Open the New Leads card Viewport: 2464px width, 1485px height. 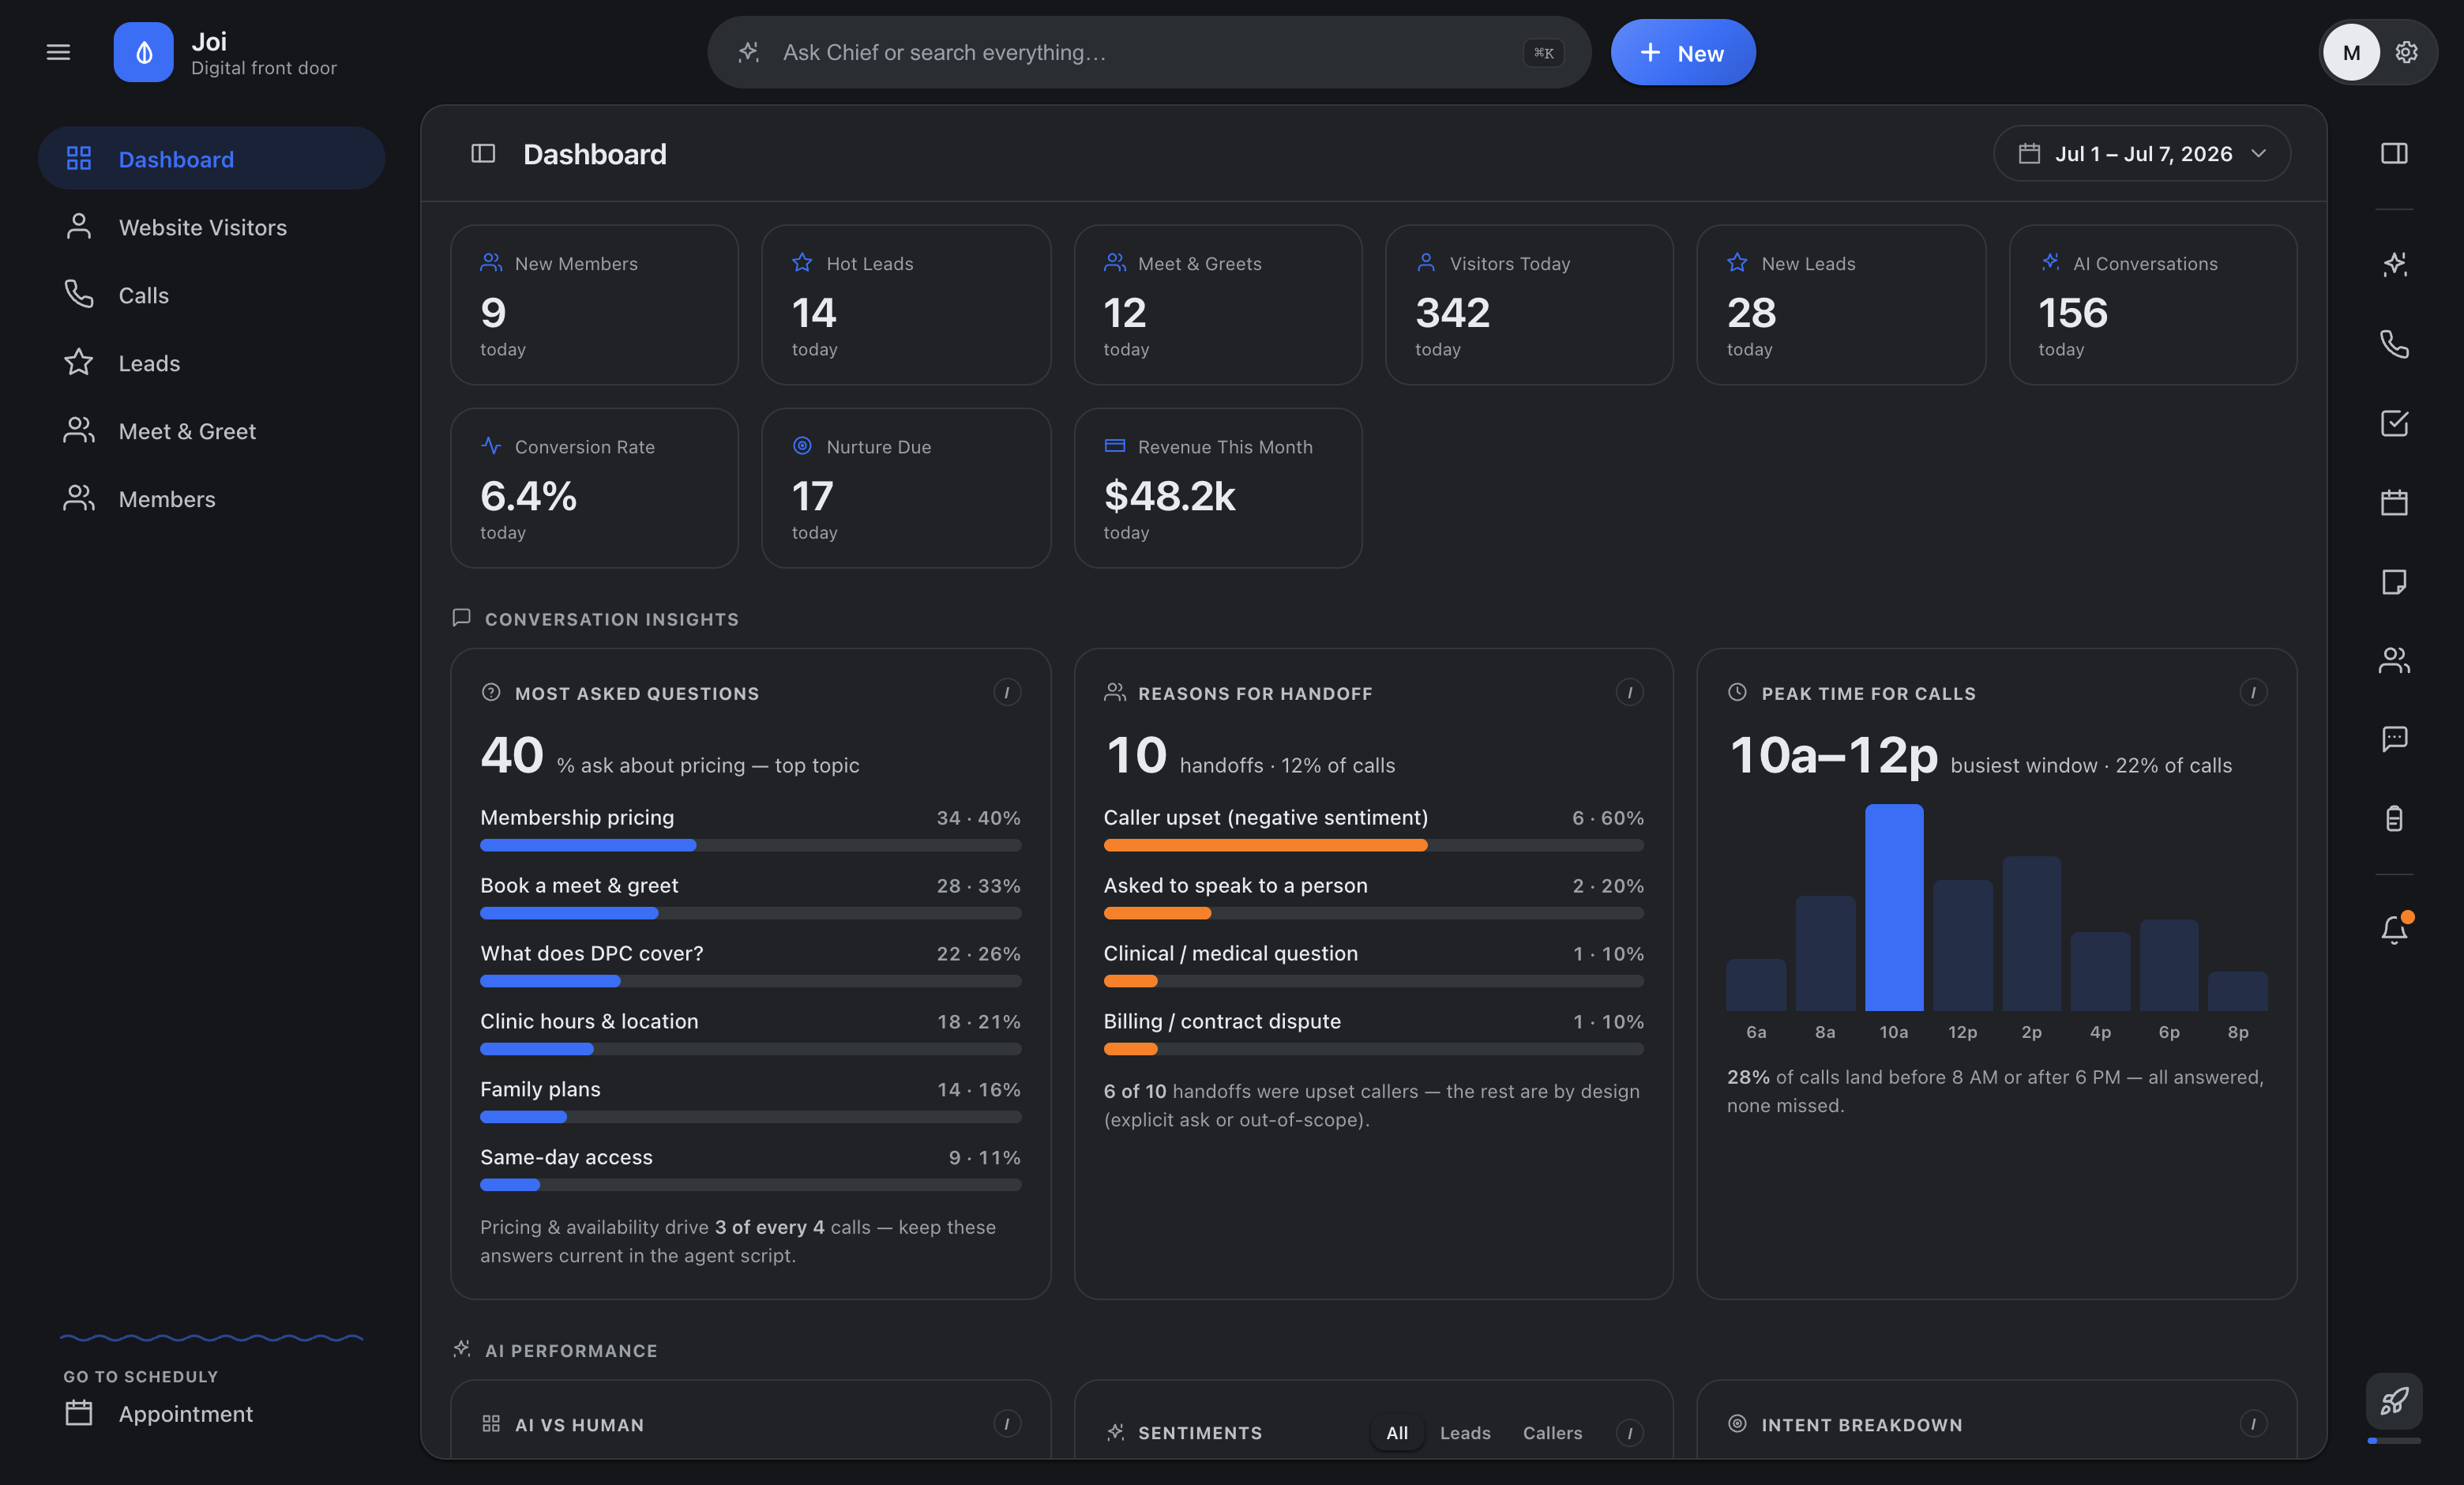1841,305
